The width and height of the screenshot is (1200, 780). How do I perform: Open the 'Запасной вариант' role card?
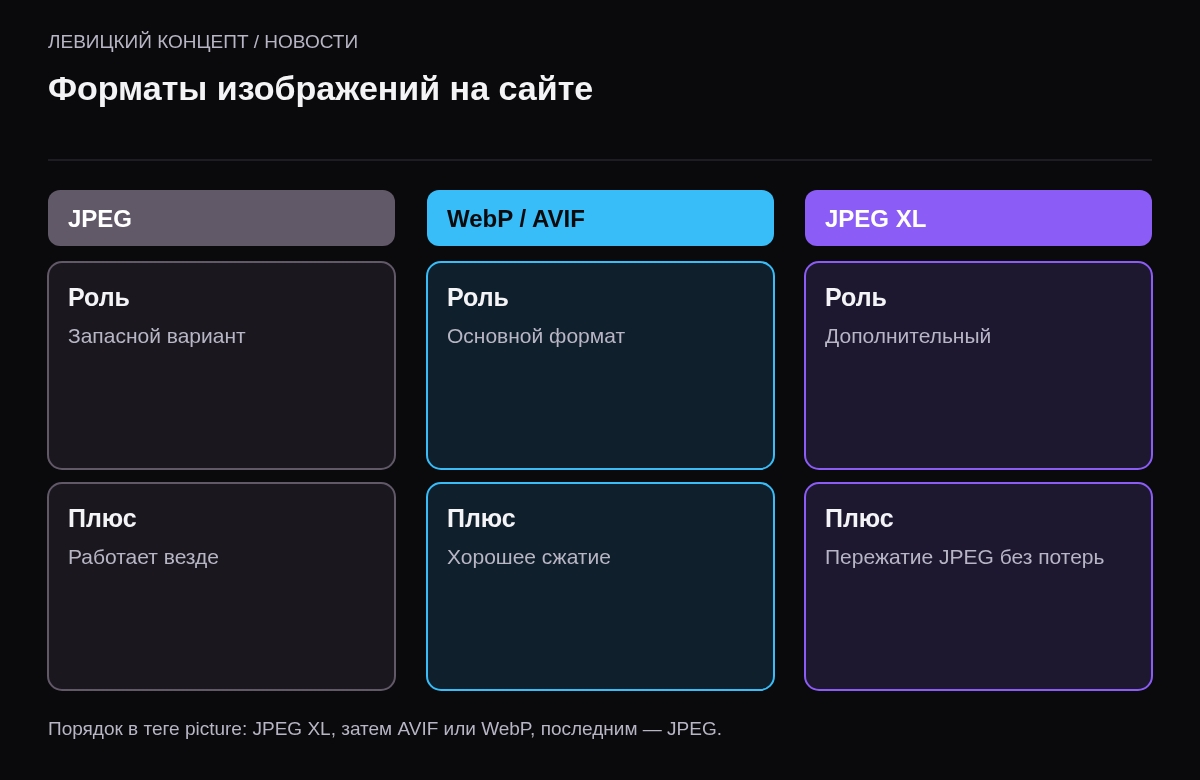point(221,365)
